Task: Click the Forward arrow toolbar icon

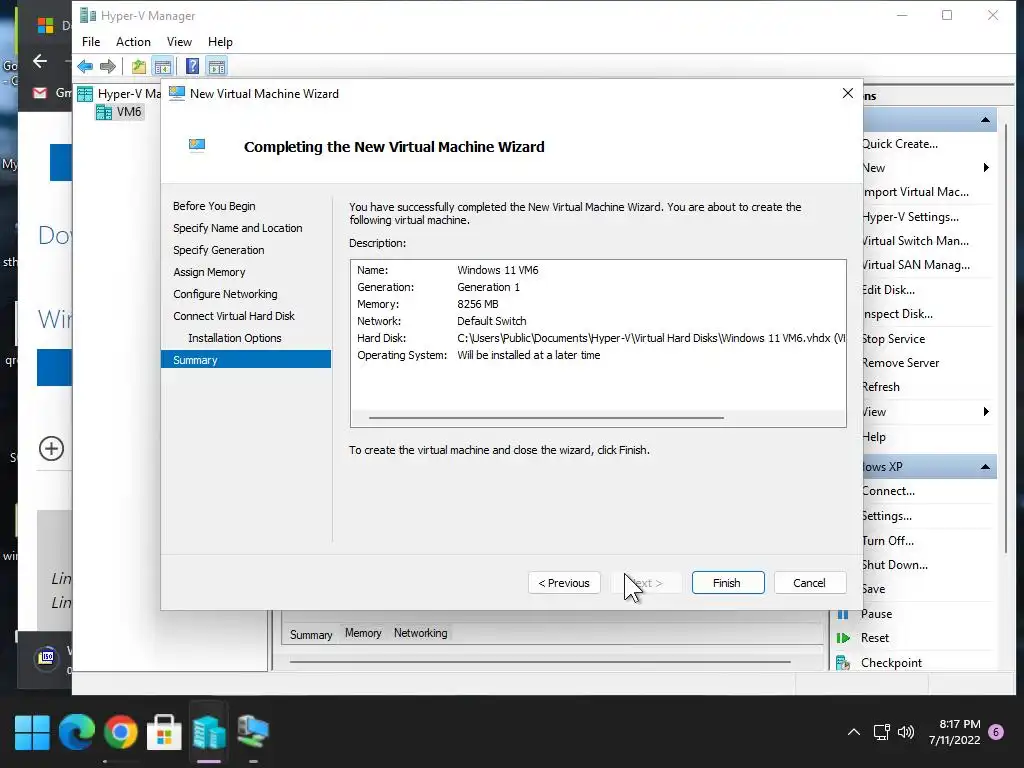Action: click(108, 66)
